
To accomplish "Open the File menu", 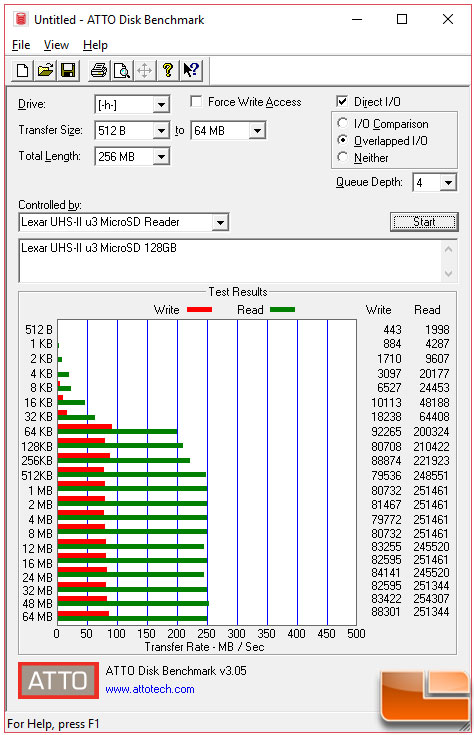I will 21,45.
